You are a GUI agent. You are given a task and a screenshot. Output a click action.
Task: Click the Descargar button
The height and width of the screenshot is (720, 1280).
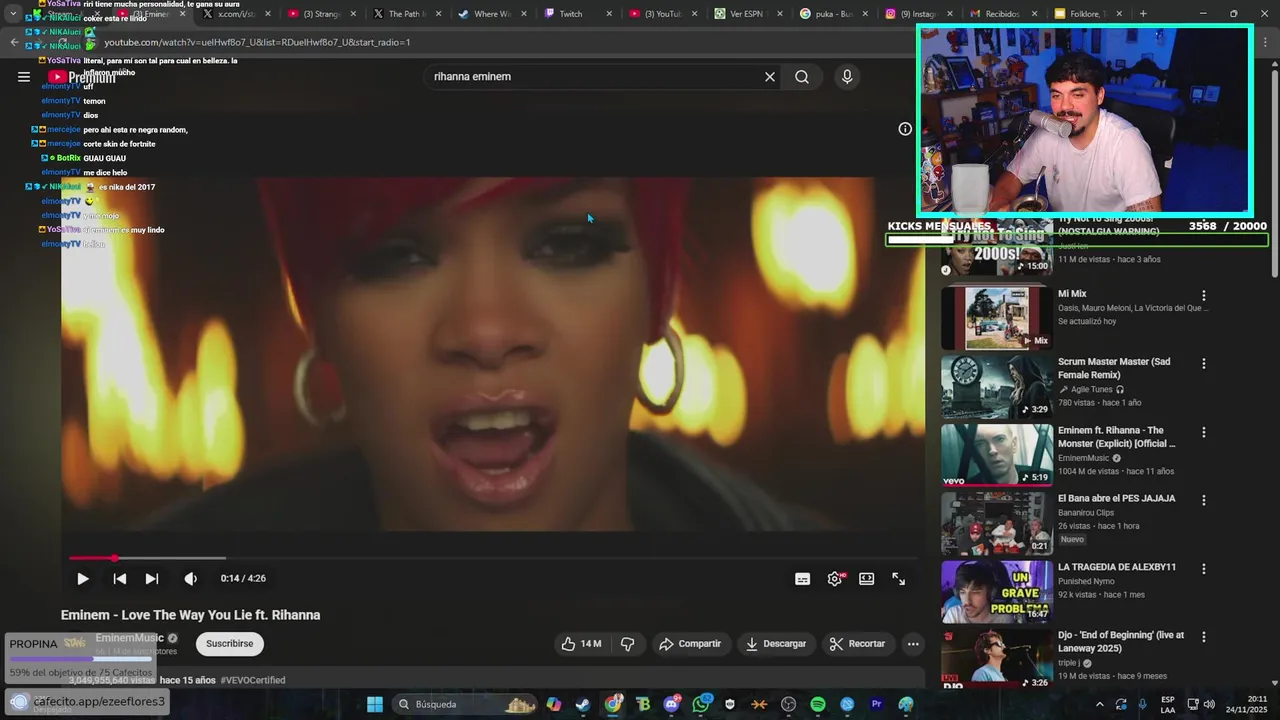776,644
